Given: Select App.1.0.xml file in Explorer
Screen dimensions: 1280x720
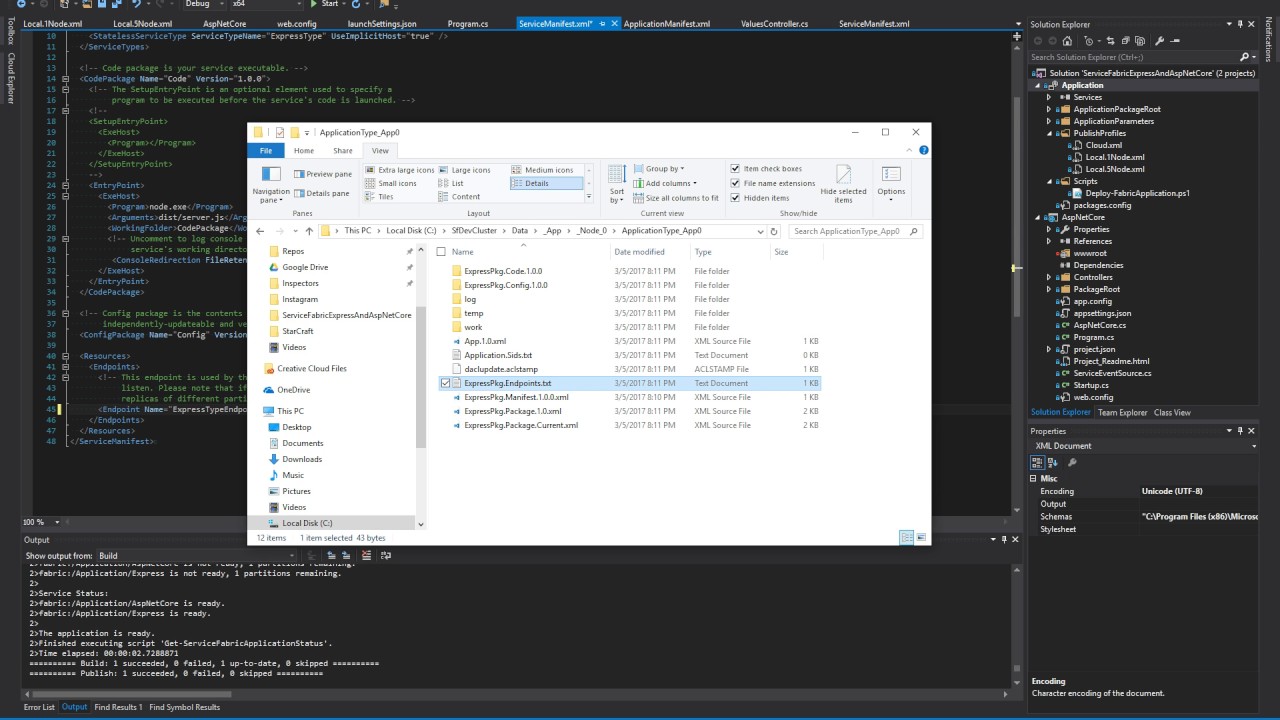Looking at the screenshot, I should point(485,341).
